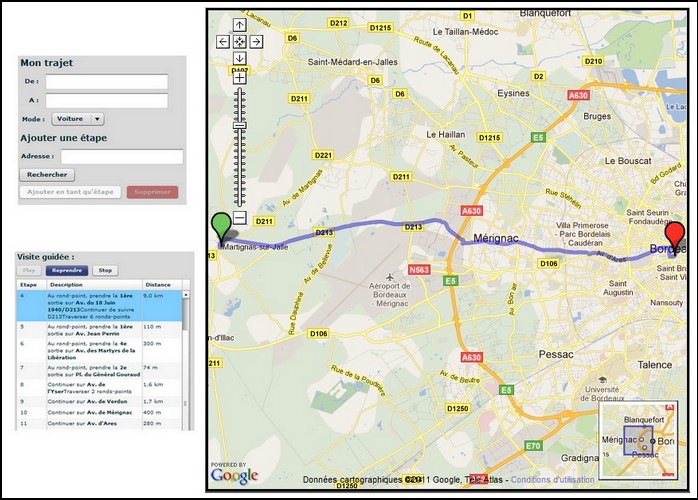Click the red destination marker
This screenshot has width=698, height=500.
pyautogui.click(x=675, y=236)
